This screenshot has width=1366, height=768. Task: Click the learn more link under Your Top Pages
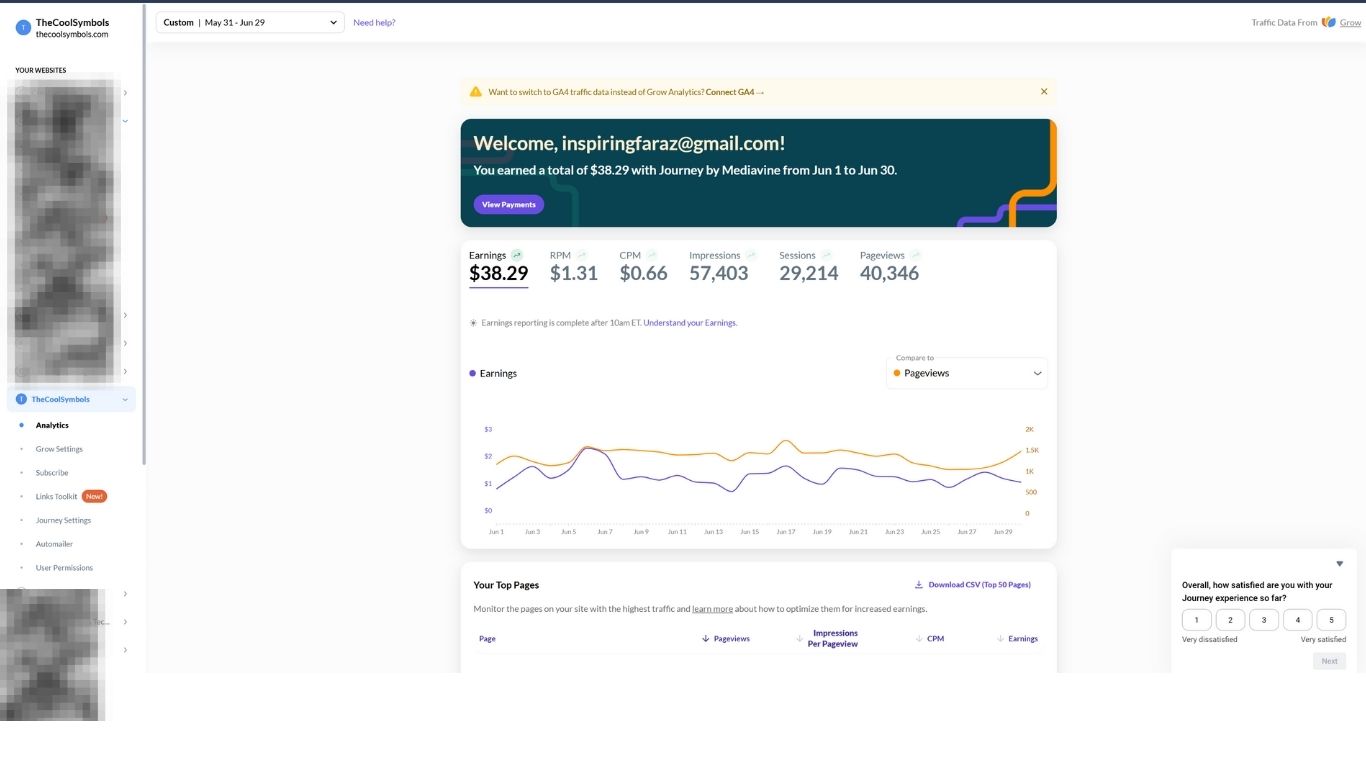pos(712,609)
